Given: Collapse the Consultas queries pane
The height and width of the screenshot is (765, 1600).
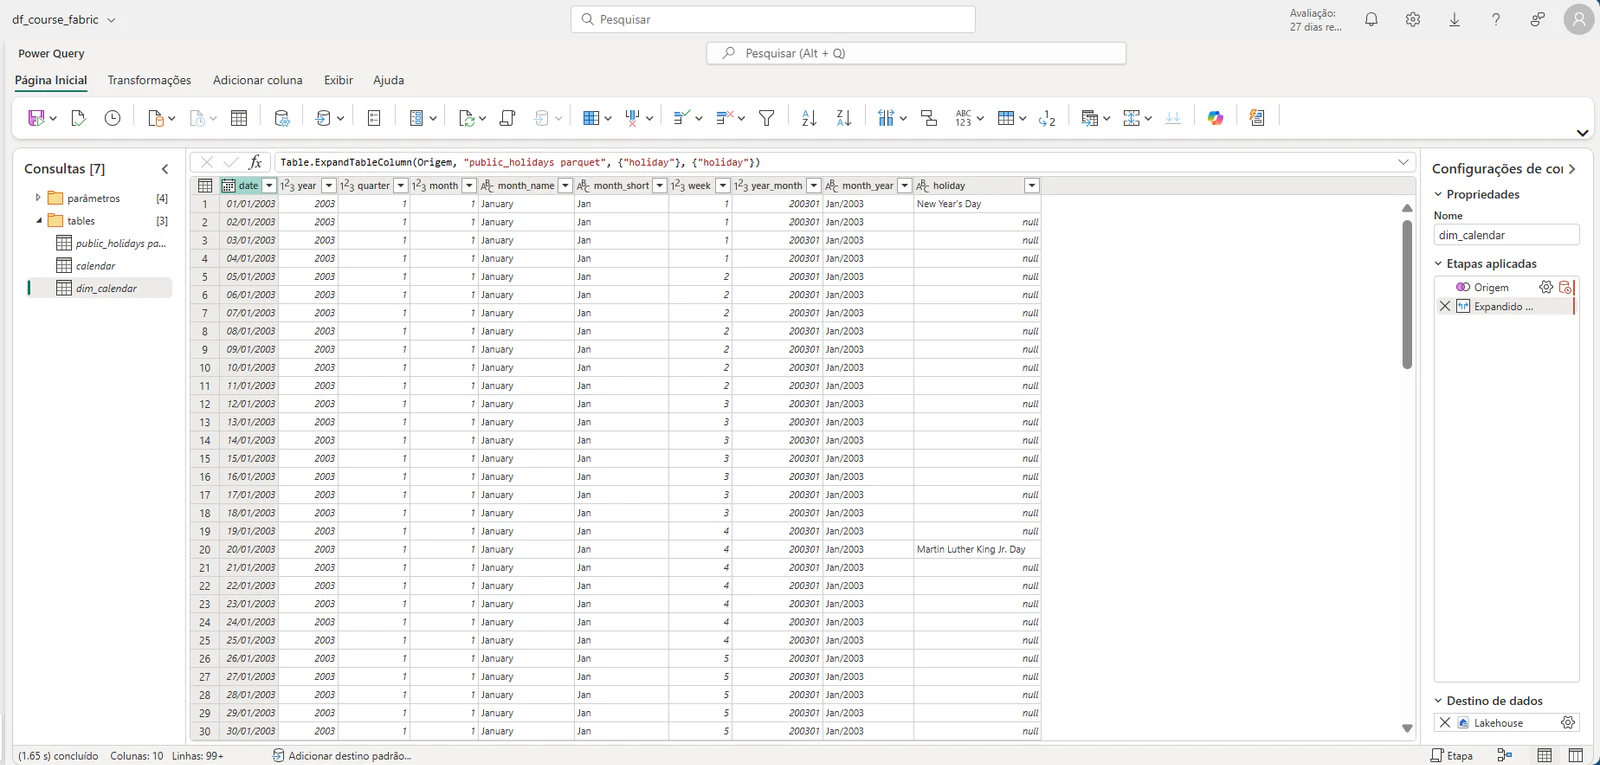Looking at the screenshot, I should pyautogui.click(x=165, y=169).
